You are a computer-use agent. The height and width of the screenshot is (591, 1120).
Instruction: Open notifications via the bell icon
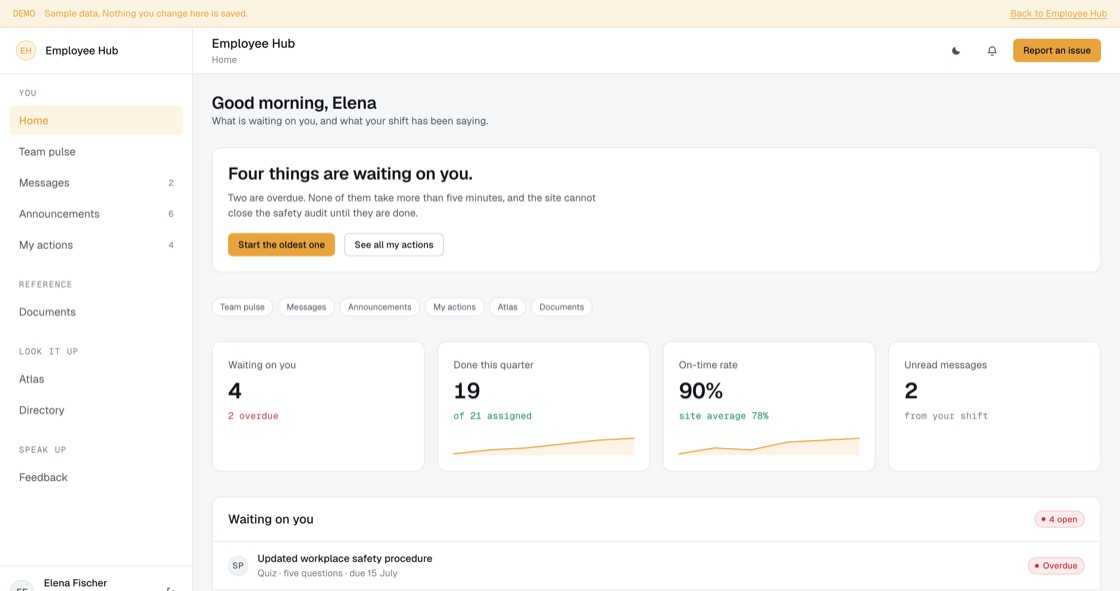point(992,51)
